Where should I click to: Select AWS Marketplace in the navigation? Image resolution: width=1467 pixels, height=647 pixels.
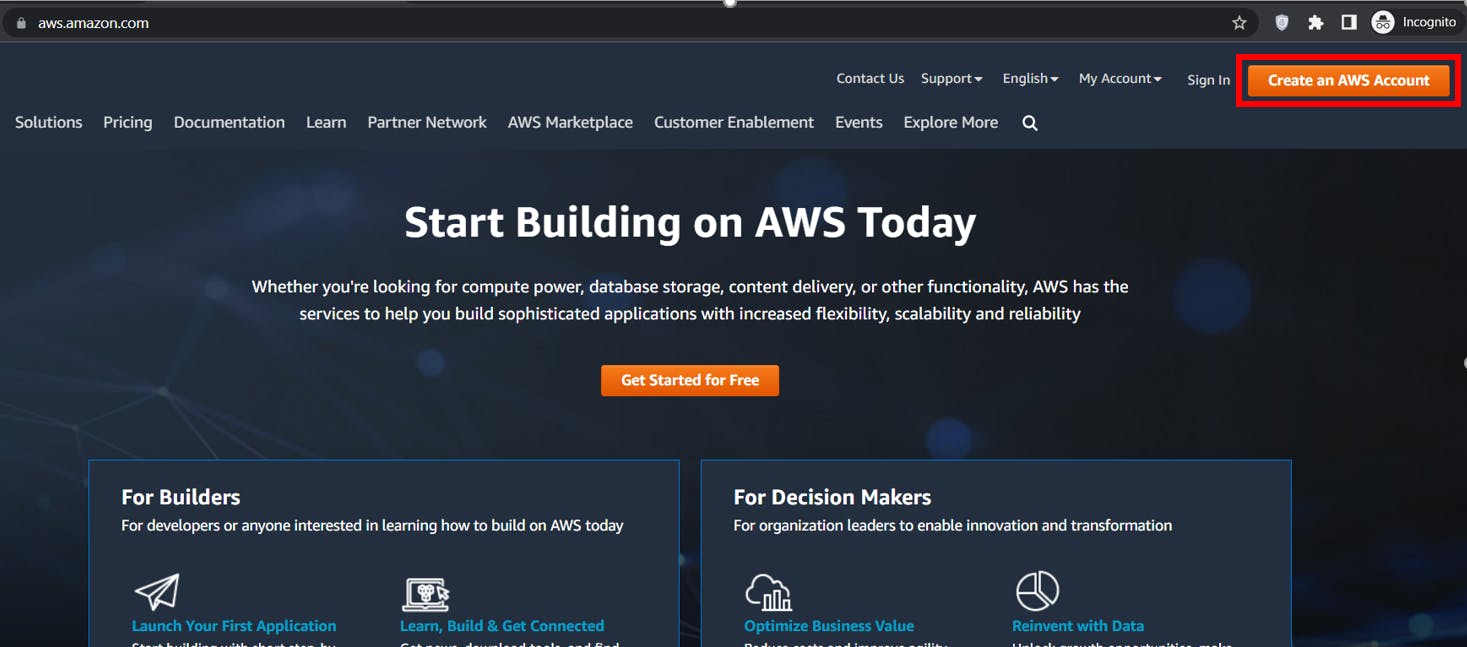[570, 122]
